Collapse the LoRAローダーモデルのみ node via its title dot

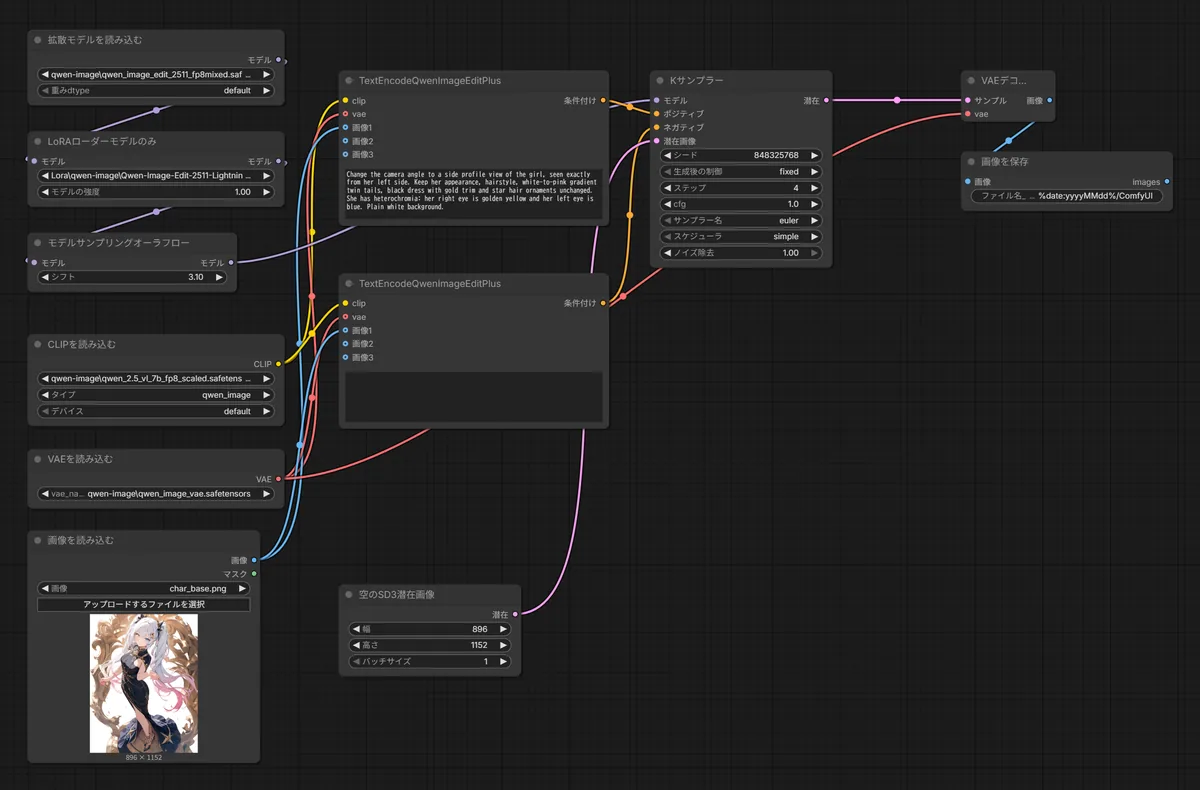38,141
